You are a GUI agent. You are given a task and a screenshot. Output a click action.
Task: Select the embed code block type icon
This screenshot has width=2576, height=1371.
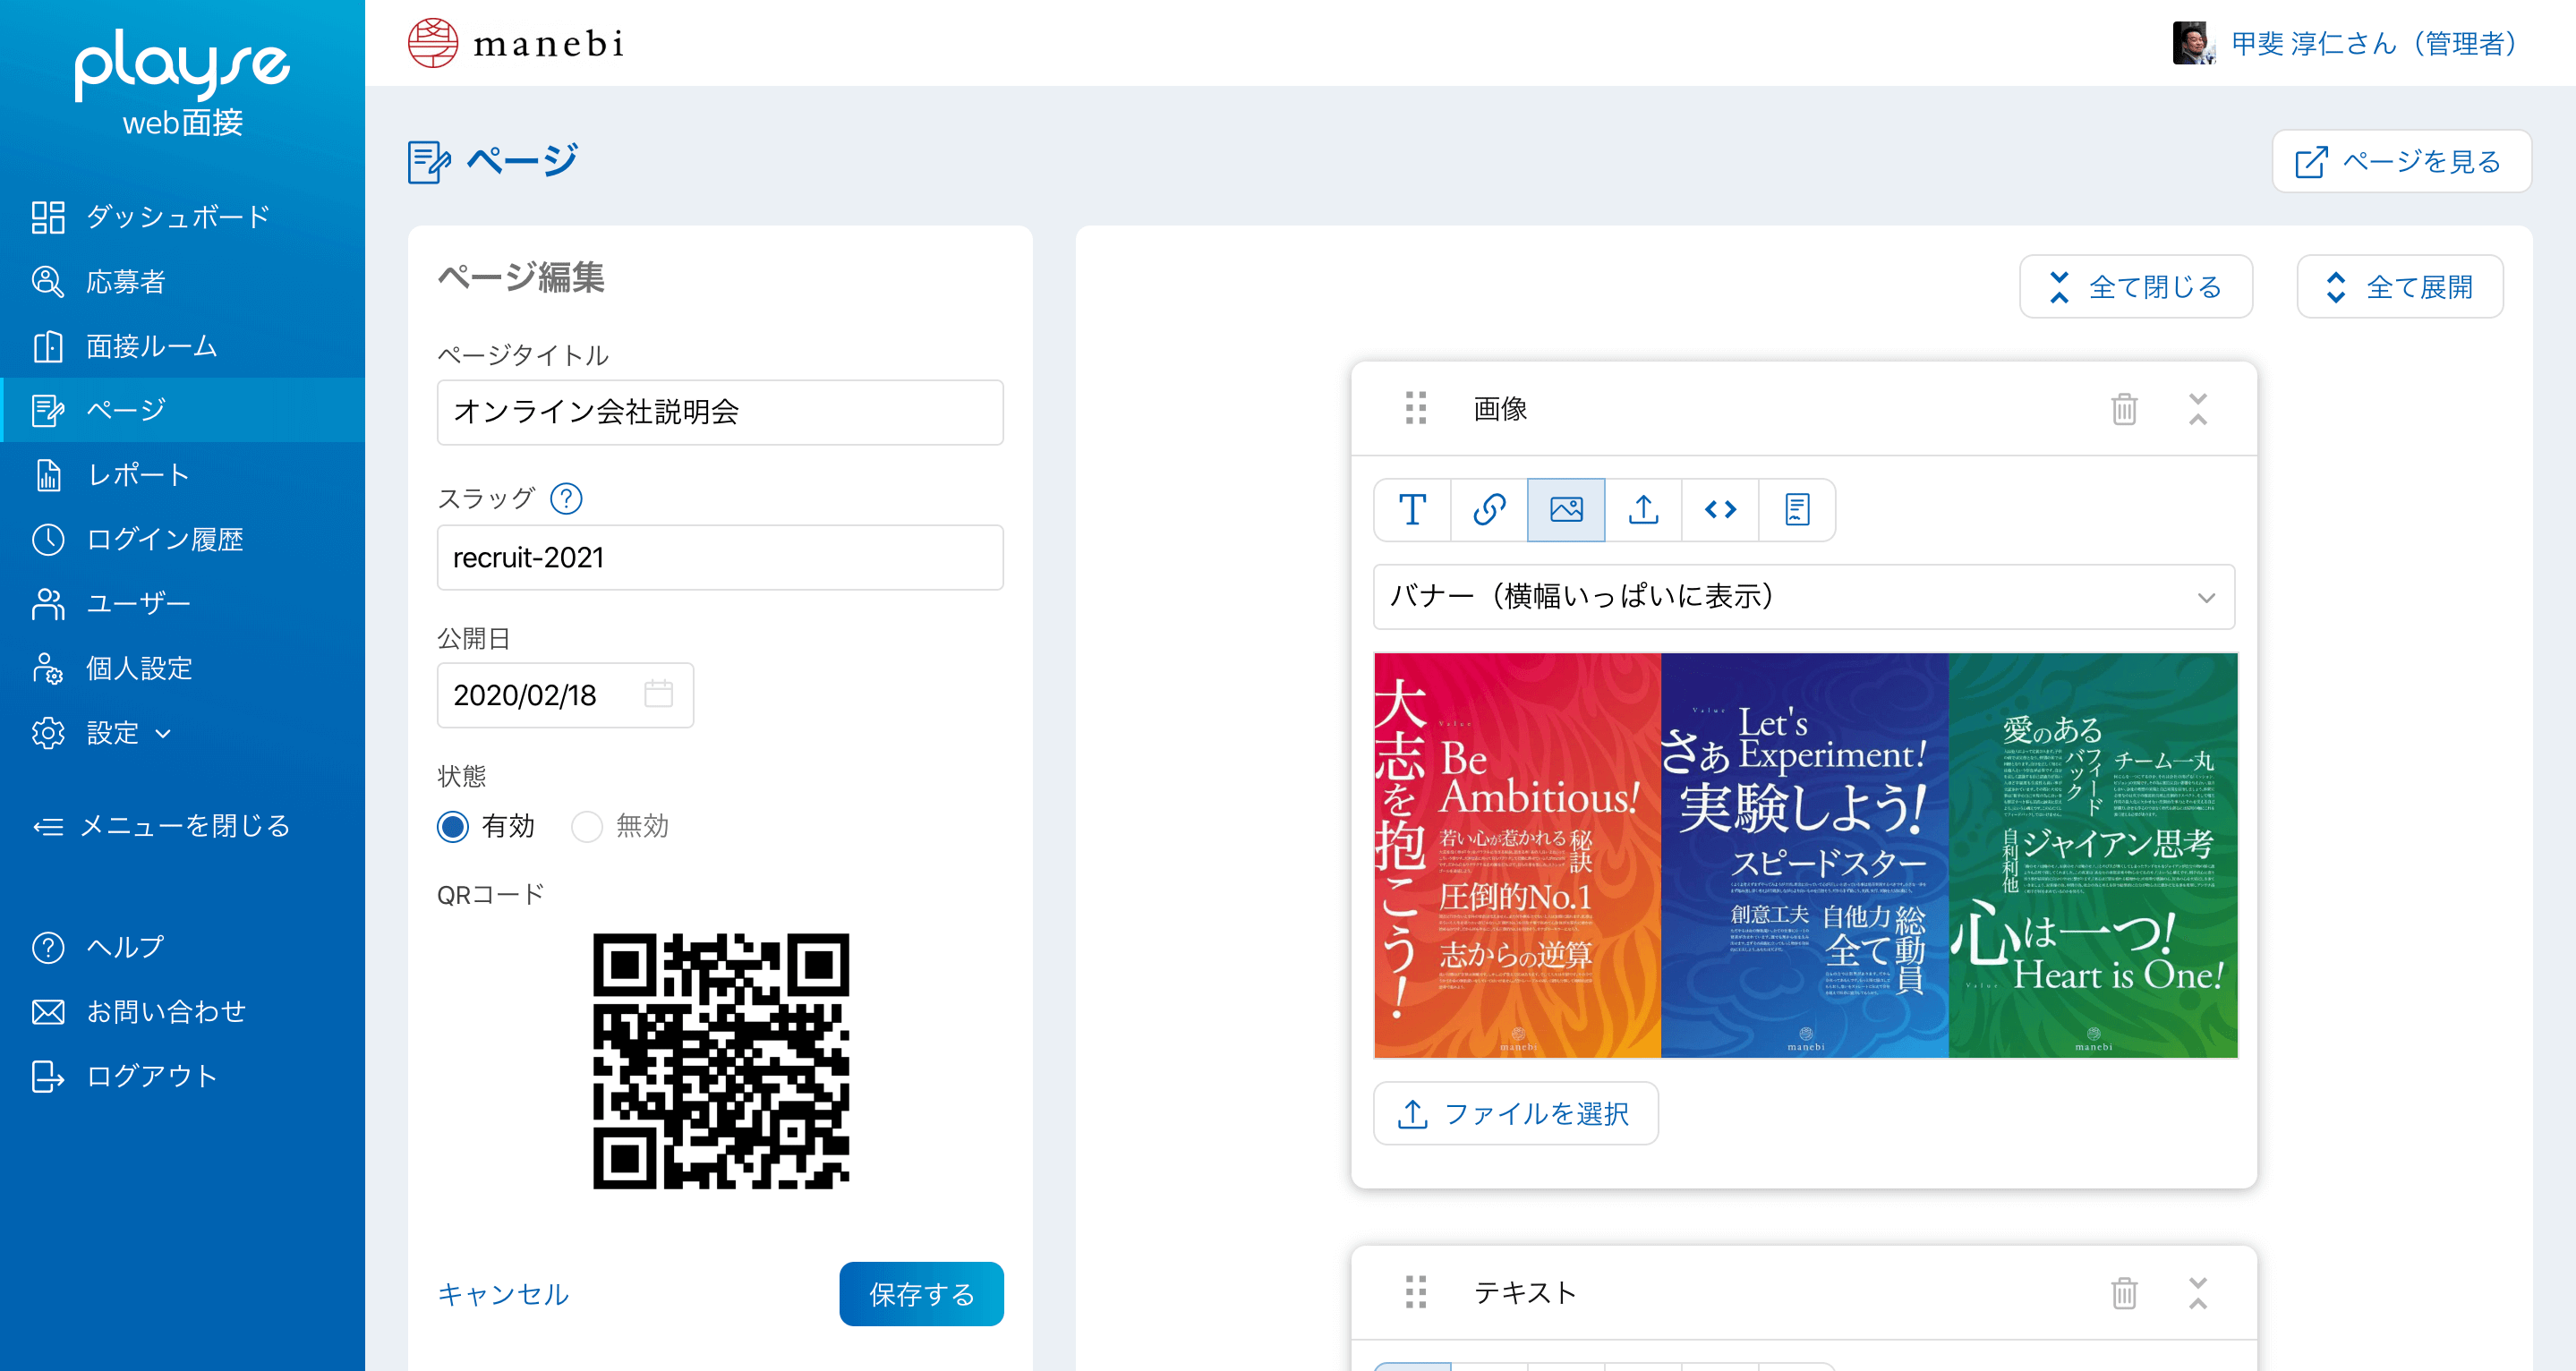pyautogui.click(x=1720, y=510)
